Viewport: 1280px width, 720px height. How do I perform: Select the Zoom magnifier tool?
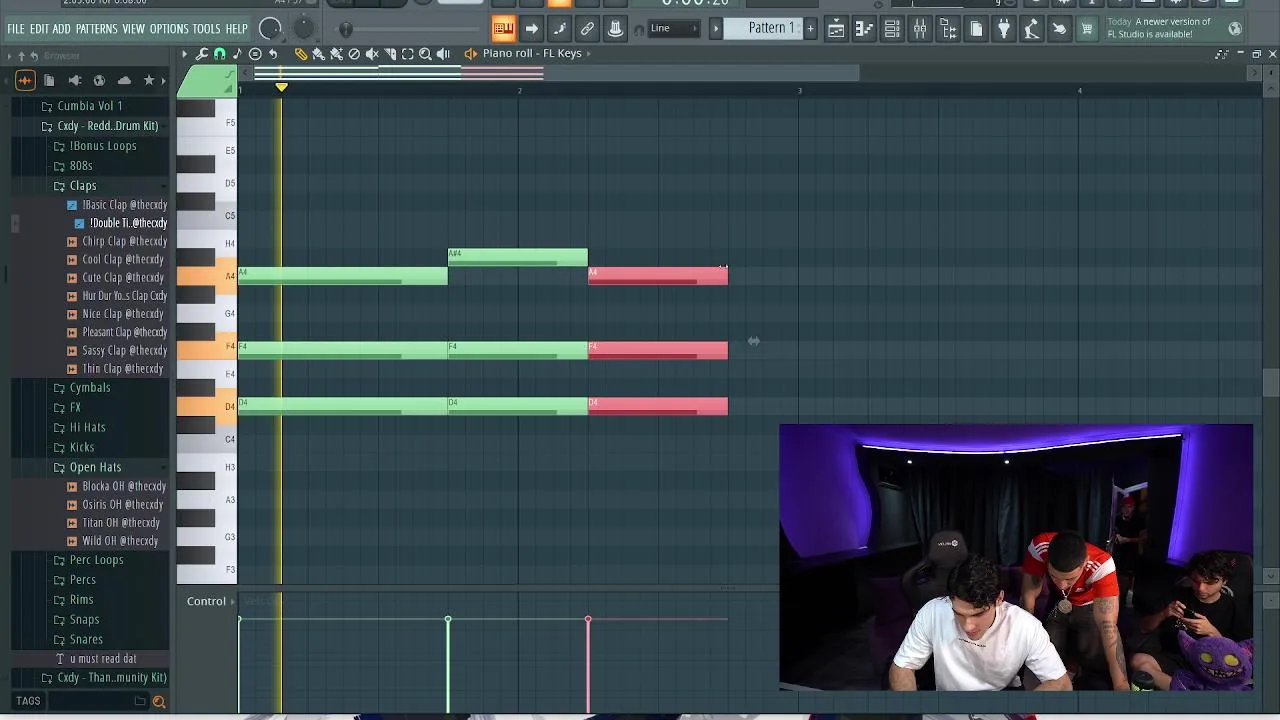coord(425,54)
